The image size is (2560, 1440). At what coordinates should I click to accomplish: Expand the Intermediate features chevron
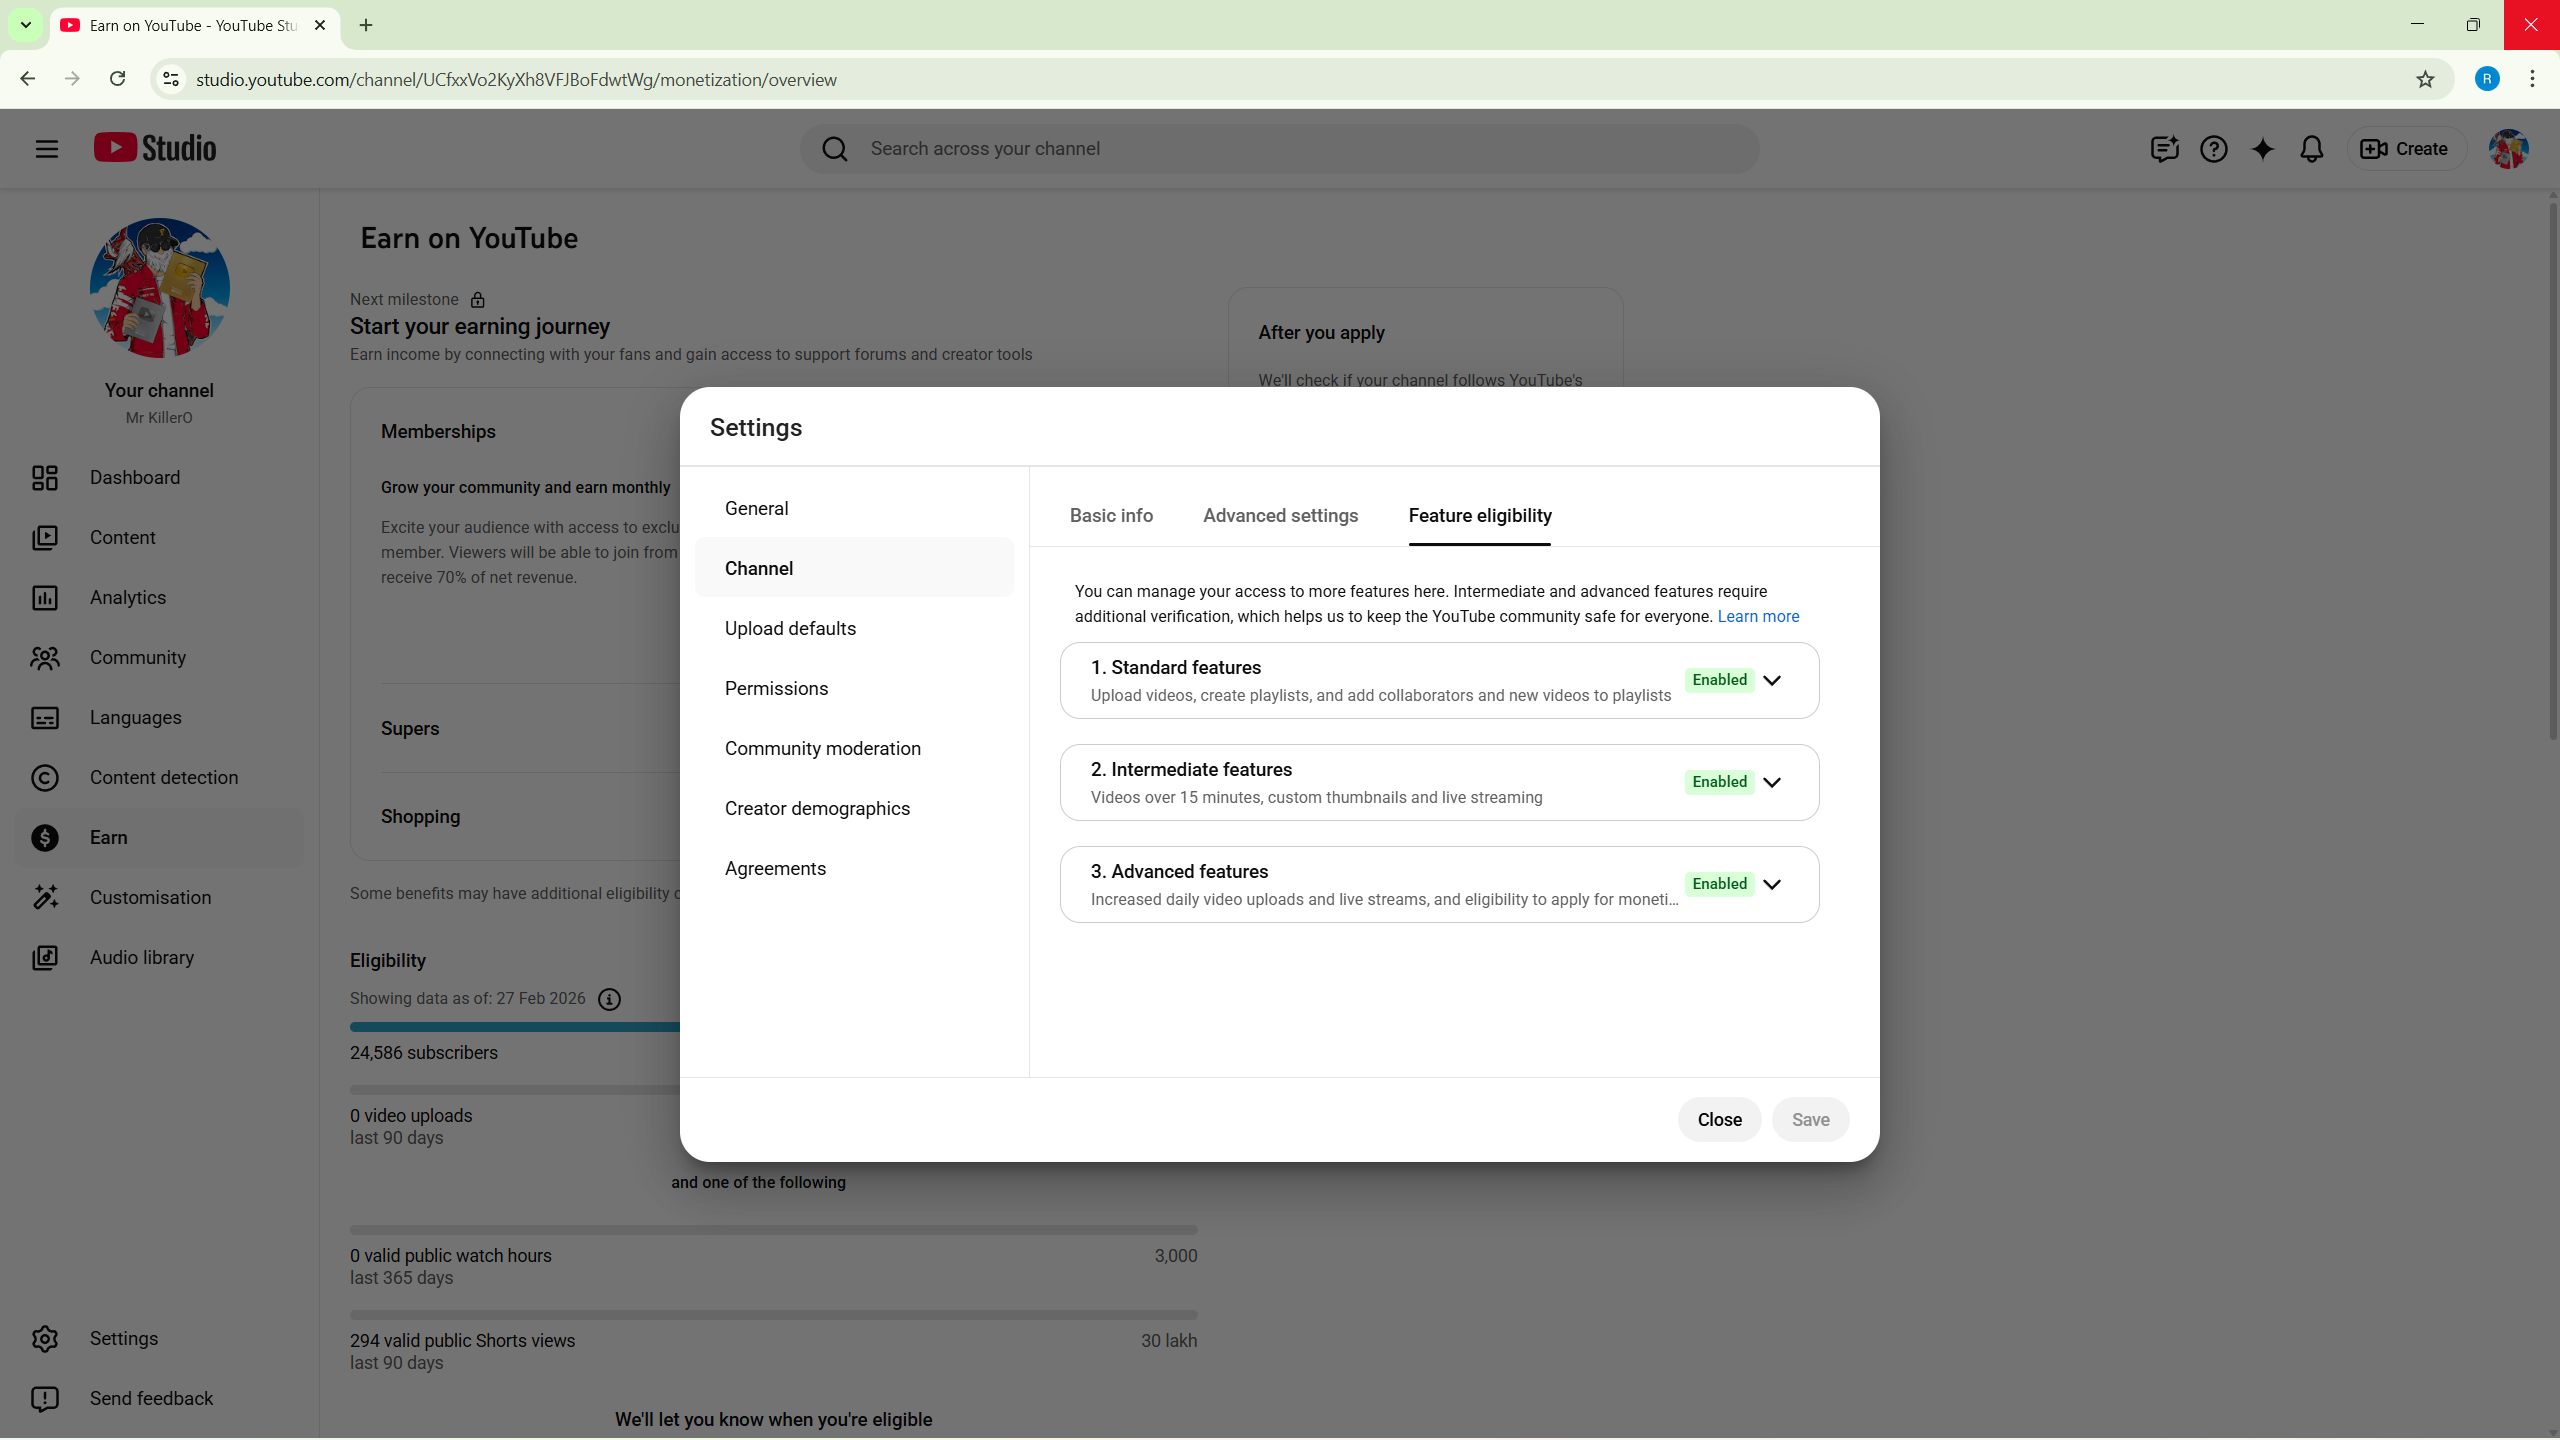1772,783
